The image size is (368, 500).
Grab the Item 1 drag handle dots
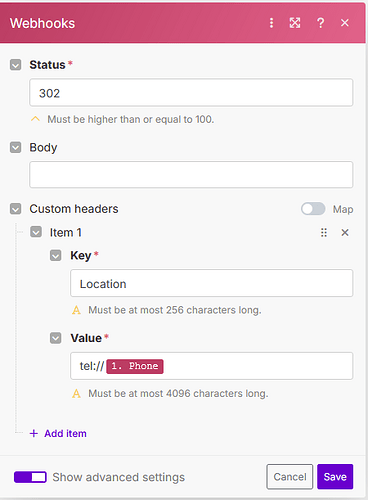point(324,232)
